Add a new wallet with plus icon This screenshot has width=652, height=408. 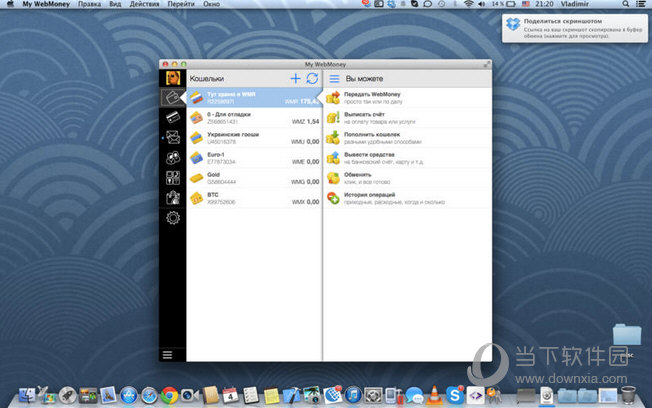(x=295, y=78)
